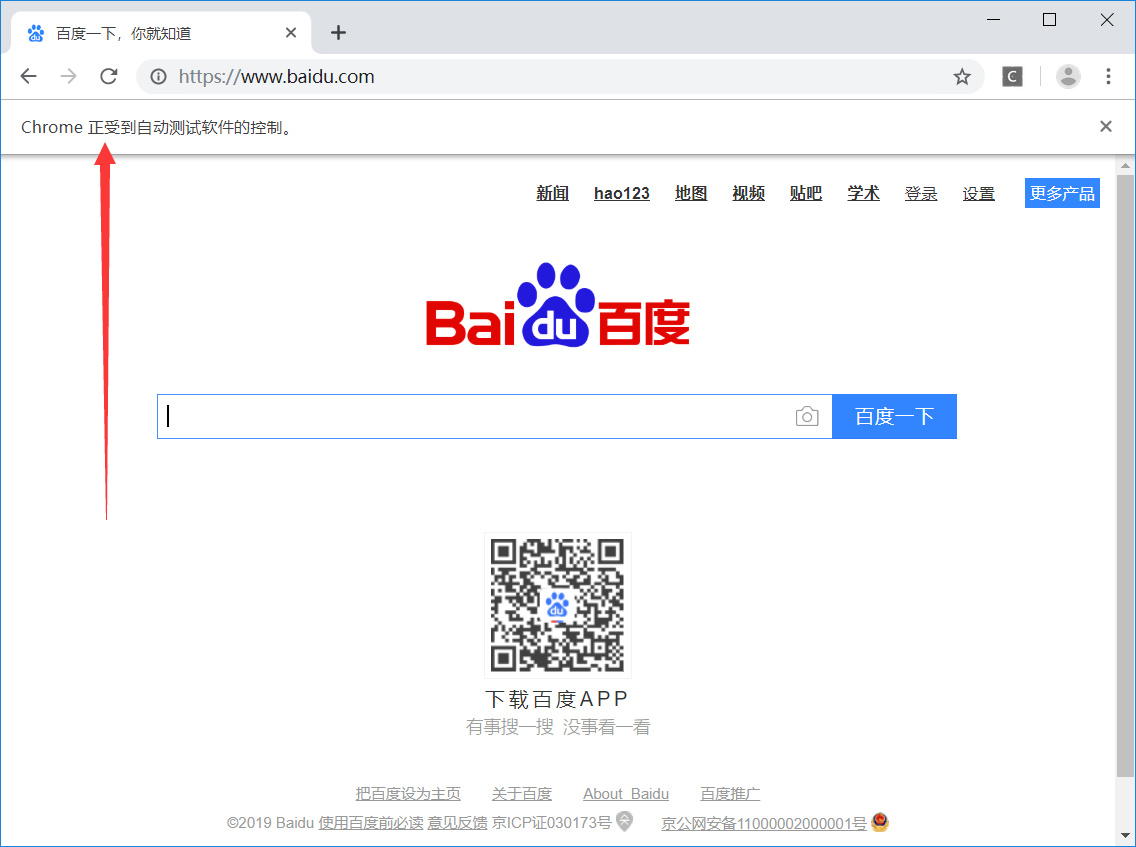Viewport: 1136px width, 847px height.
Task: Click the camera image search icon
Action: point(806,417)
